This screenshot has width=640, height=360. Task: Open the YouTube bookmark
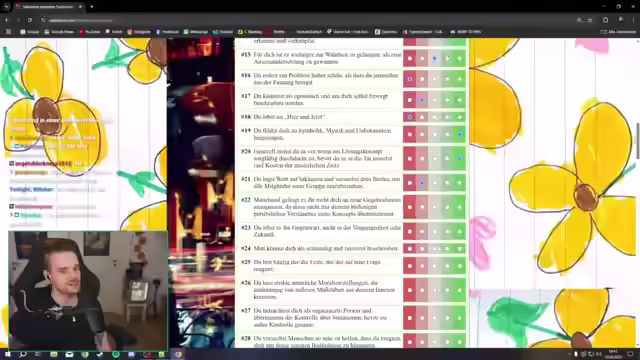90,31
